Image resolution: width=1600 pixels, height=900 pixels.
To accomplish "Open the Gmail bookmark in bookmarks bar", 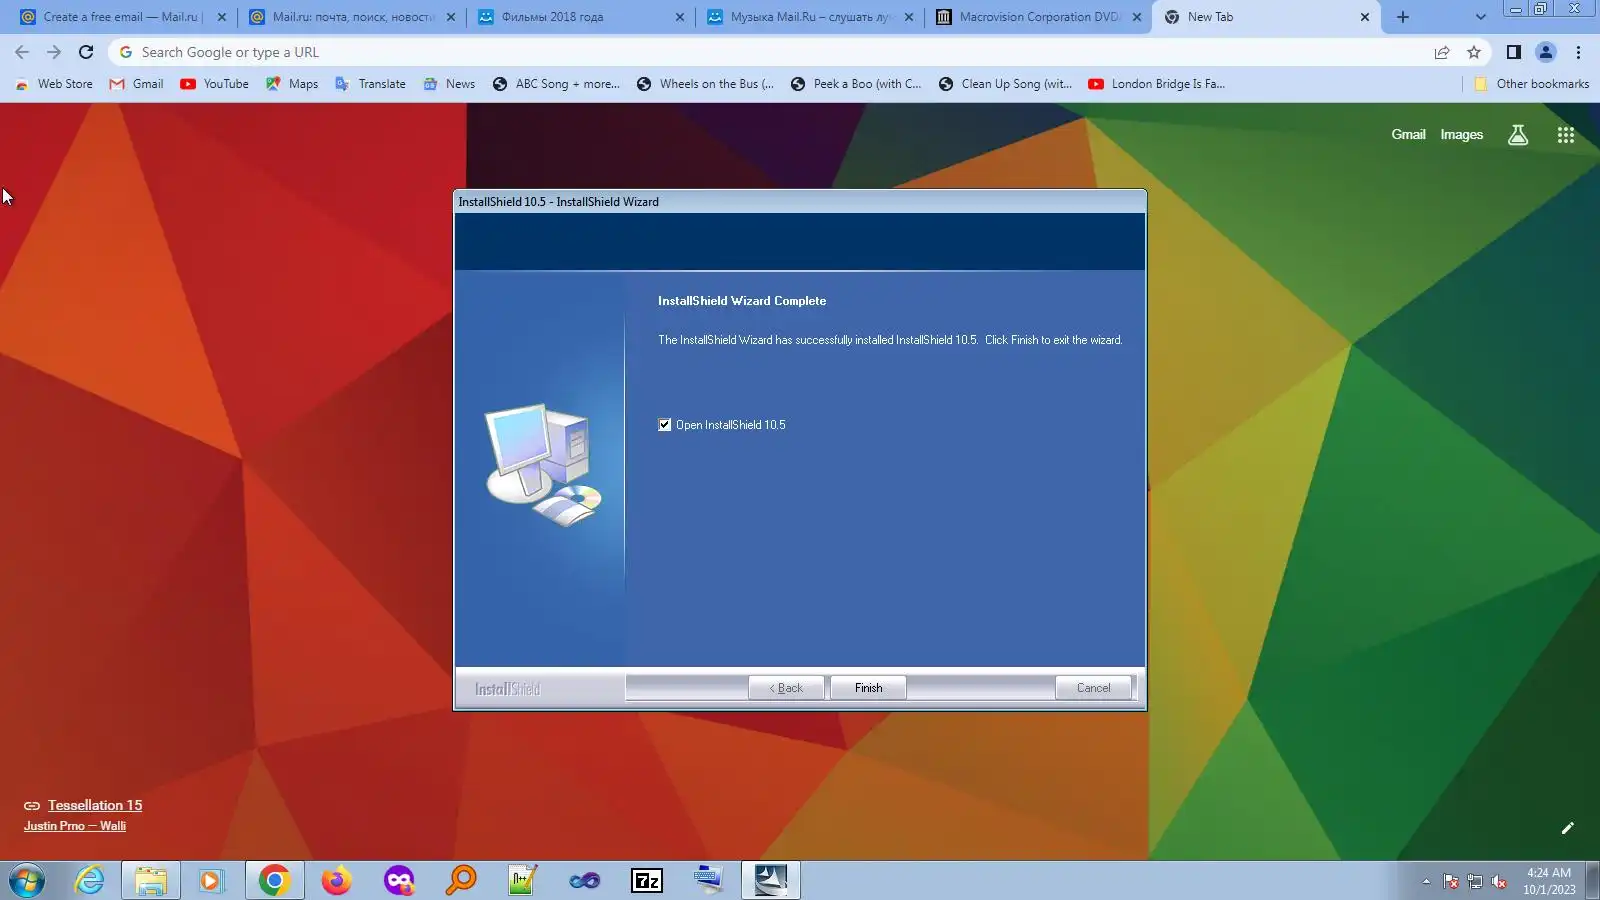I will (x=137, y=84).
